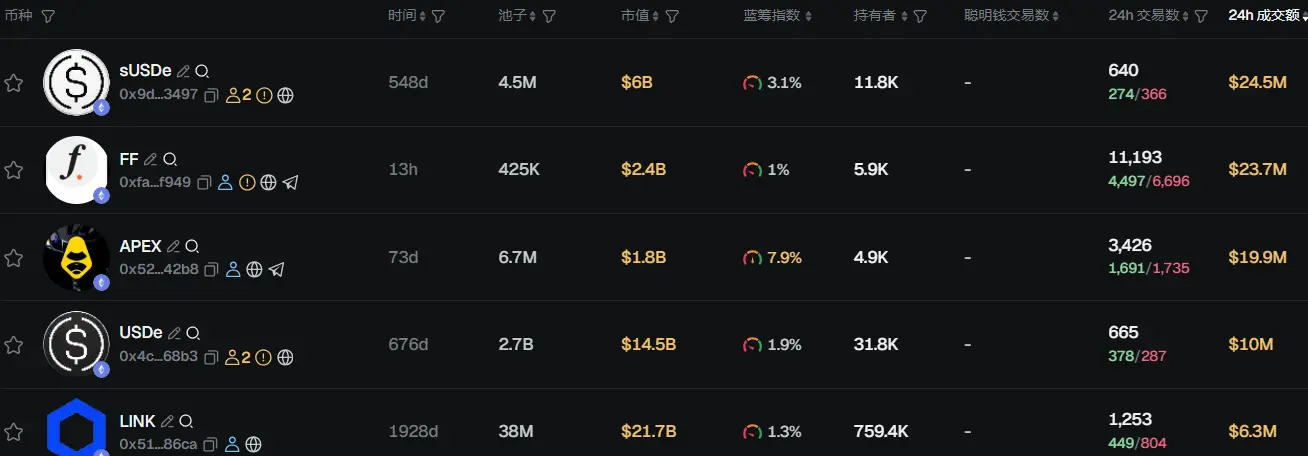The width and height of the screenshot is (1308, 456).
Task: Click the warning icon on the FF row
Action: tap(247, 183)
